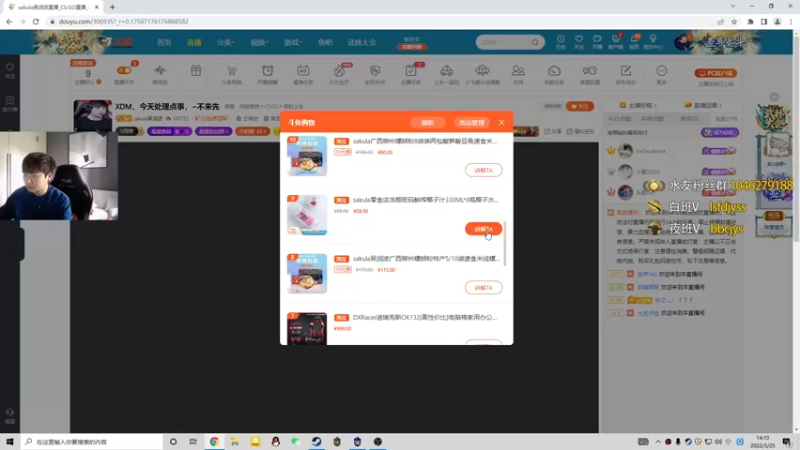Expand the 主播投稿 chevron link
Viewport: 800px width, 450px height.
point(638,105)
